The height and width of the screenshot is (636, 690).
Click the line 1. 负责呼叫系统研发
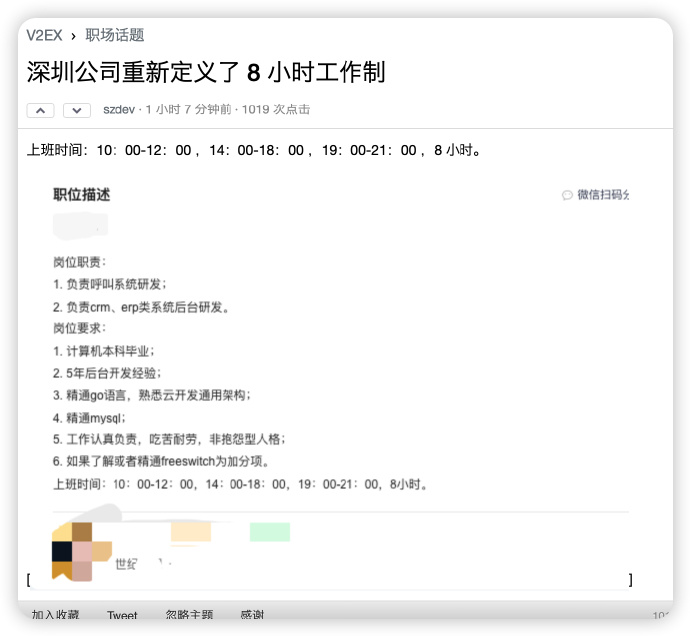(x=110, y=284)
